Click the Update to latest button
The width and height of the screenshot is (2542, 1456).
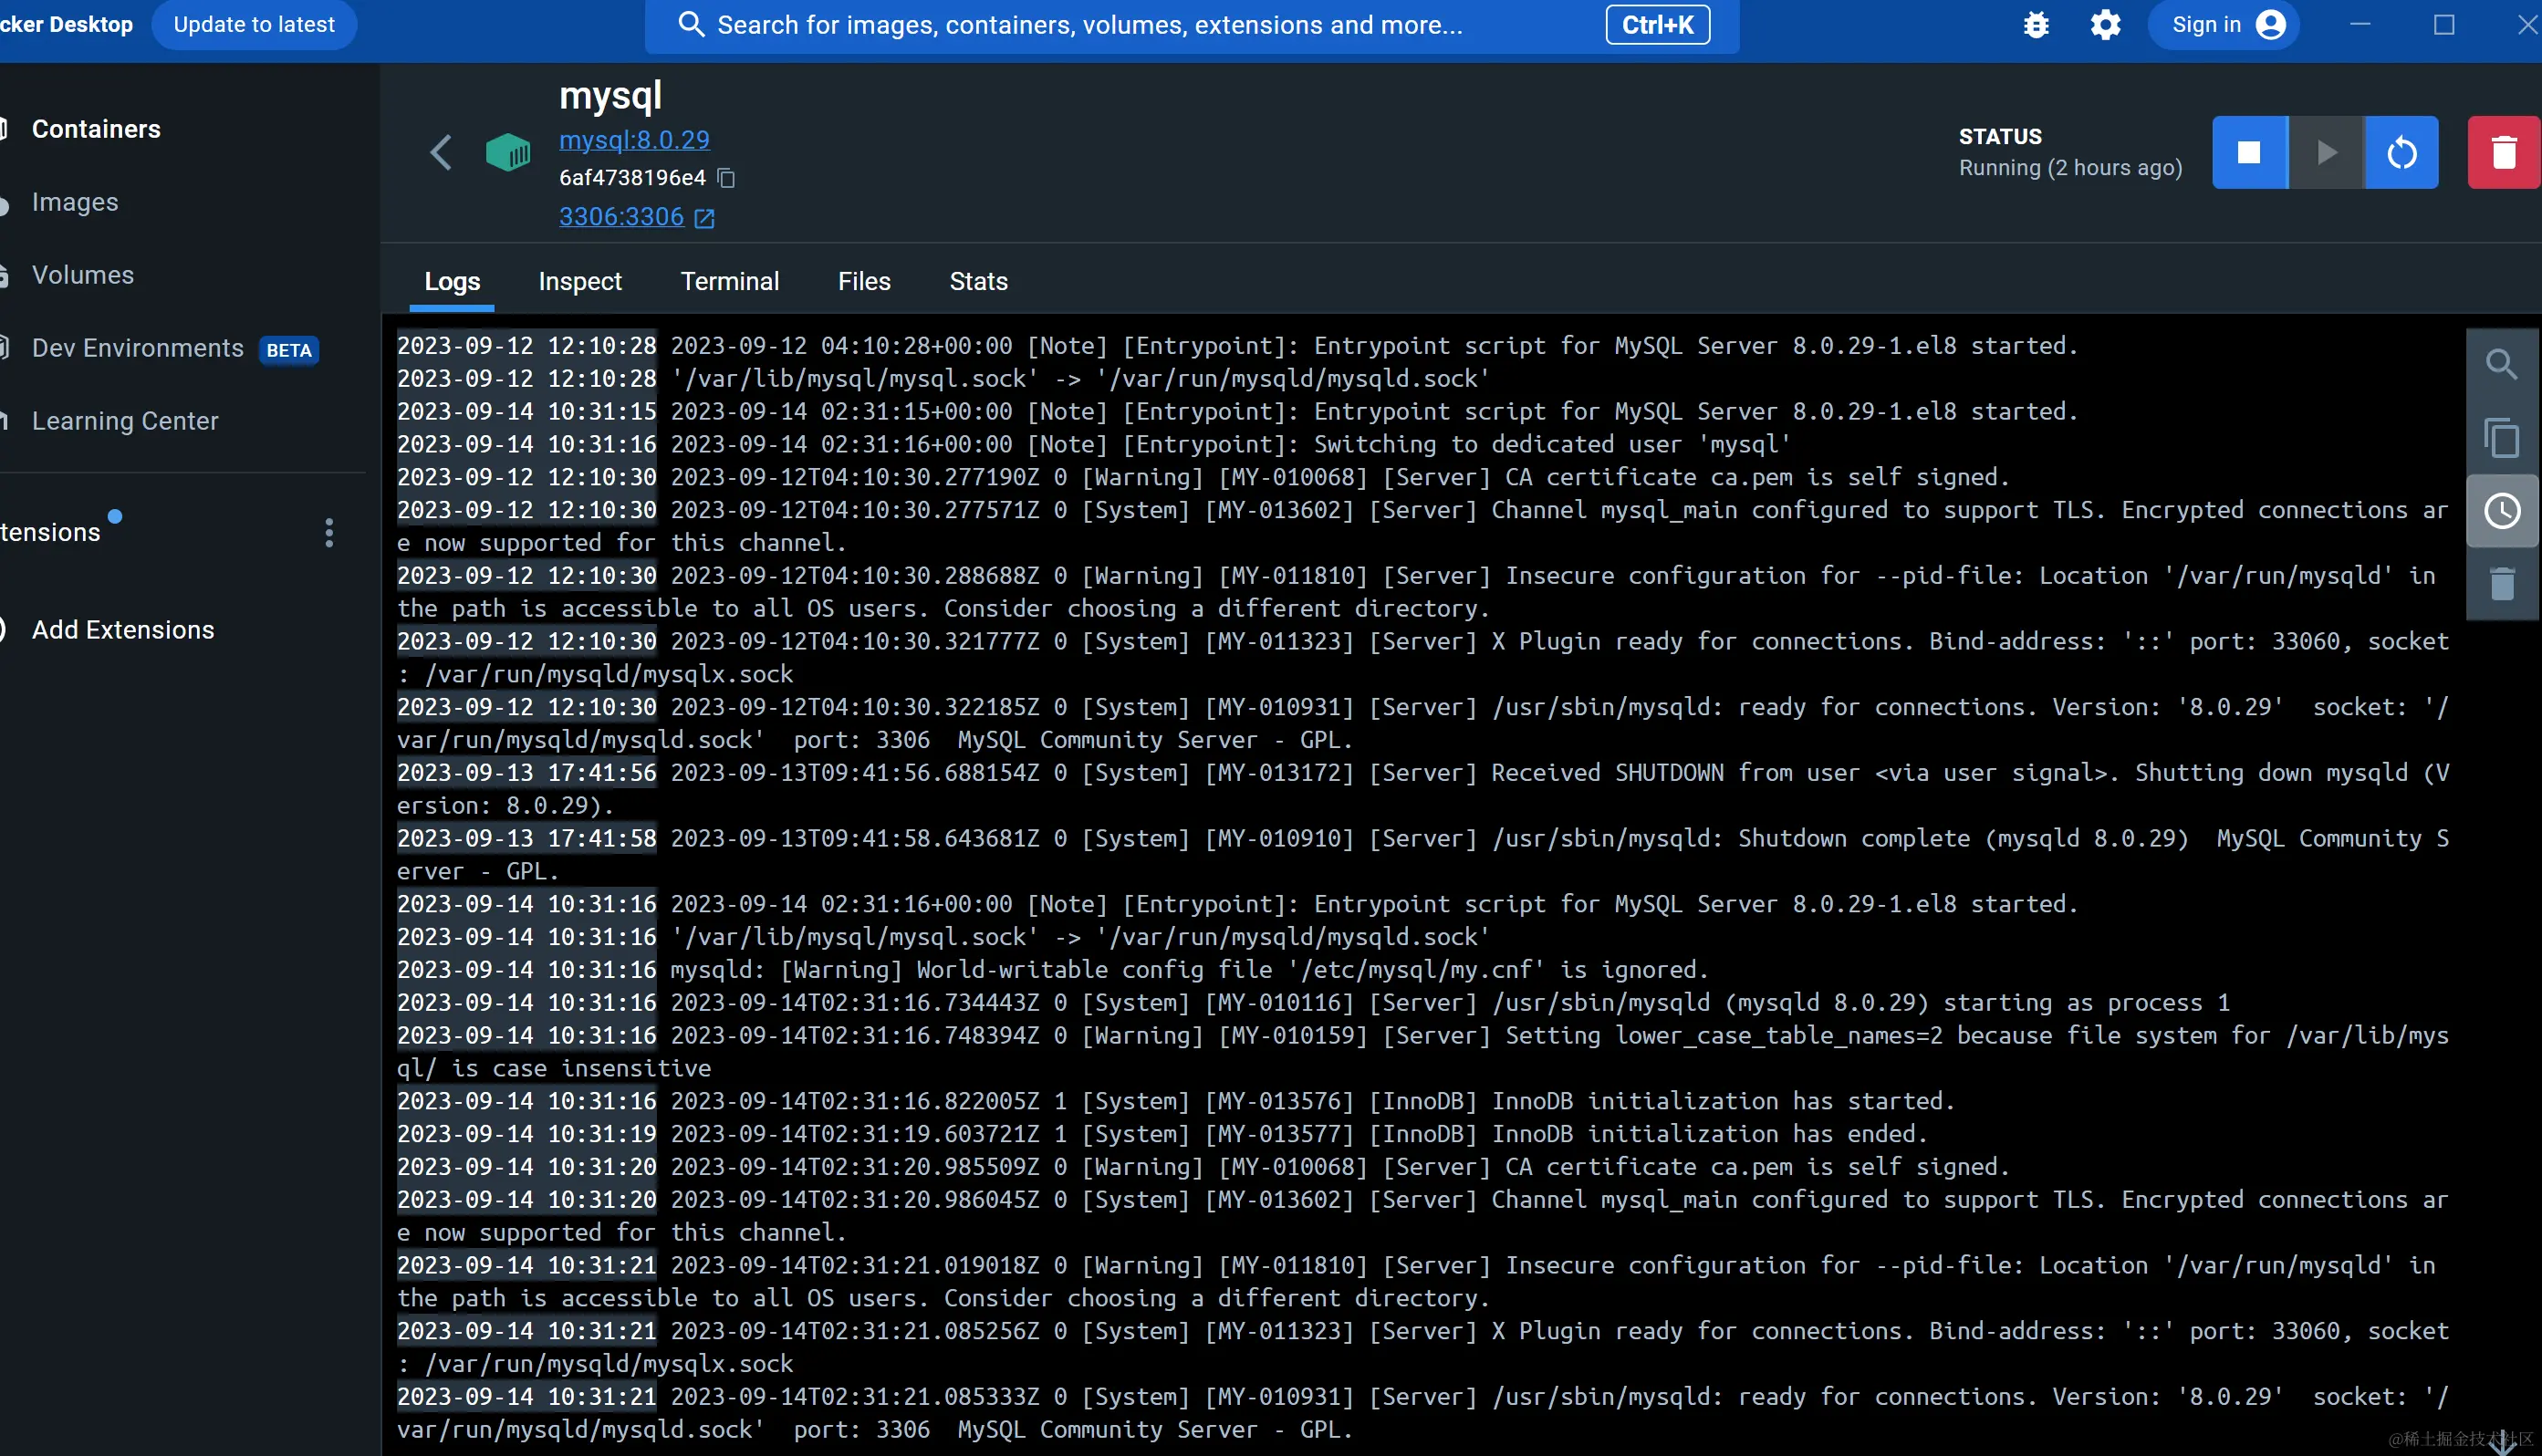click(x=254, y=25)
